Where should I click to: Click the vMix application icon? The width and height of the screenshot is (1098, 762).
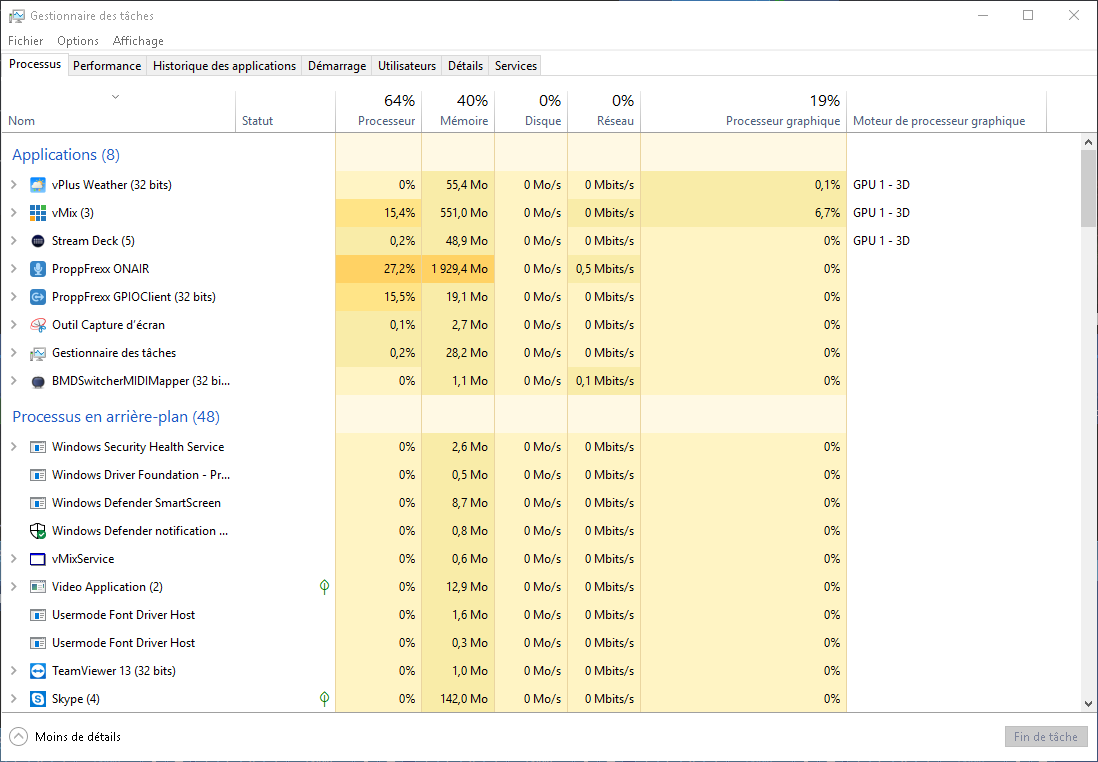click(38, 213)
